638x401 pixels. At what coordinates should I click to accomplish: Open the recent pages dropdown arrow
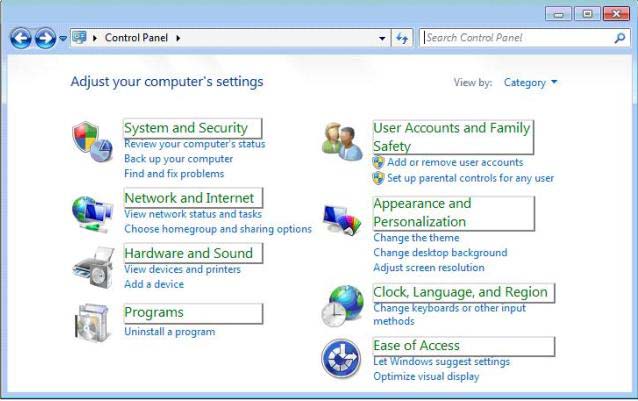63,38
